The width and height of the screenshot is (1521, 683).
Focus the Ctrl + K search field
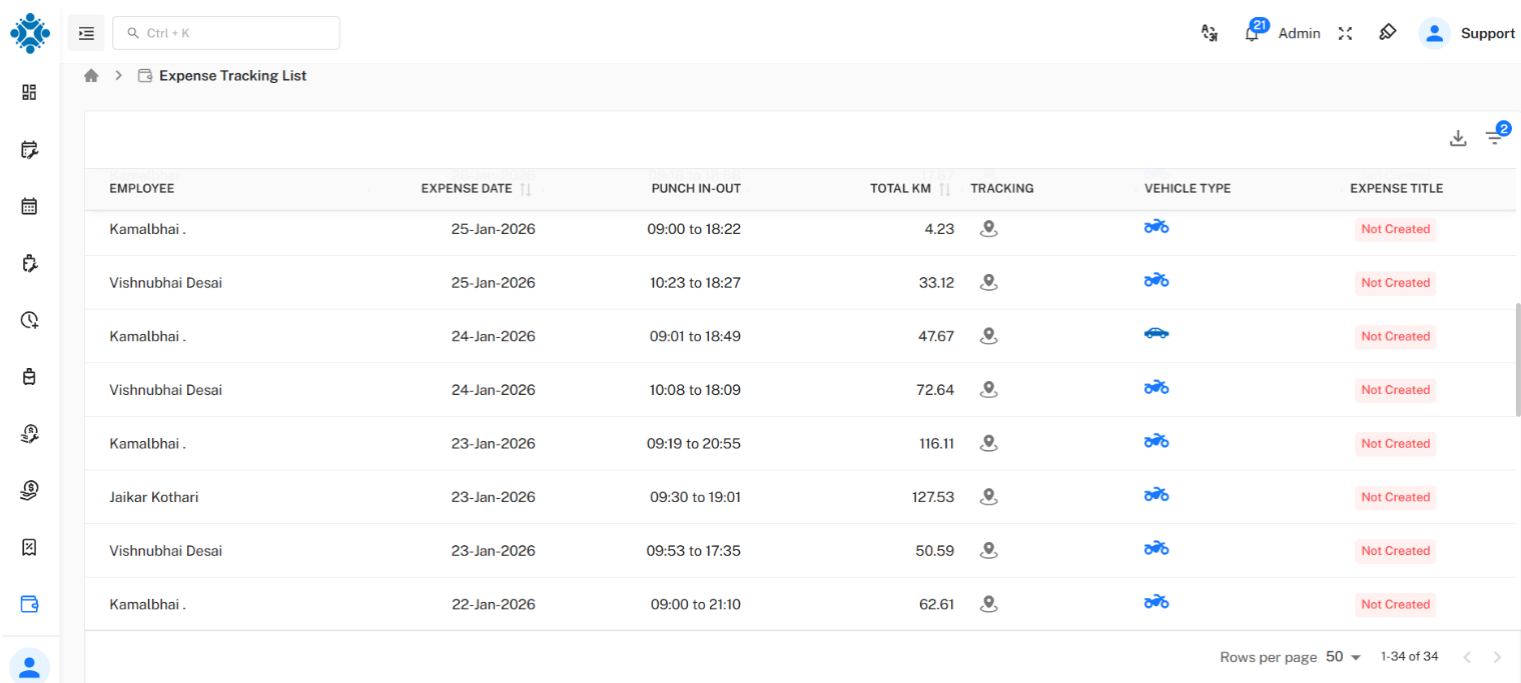click(x=226, y=33)
